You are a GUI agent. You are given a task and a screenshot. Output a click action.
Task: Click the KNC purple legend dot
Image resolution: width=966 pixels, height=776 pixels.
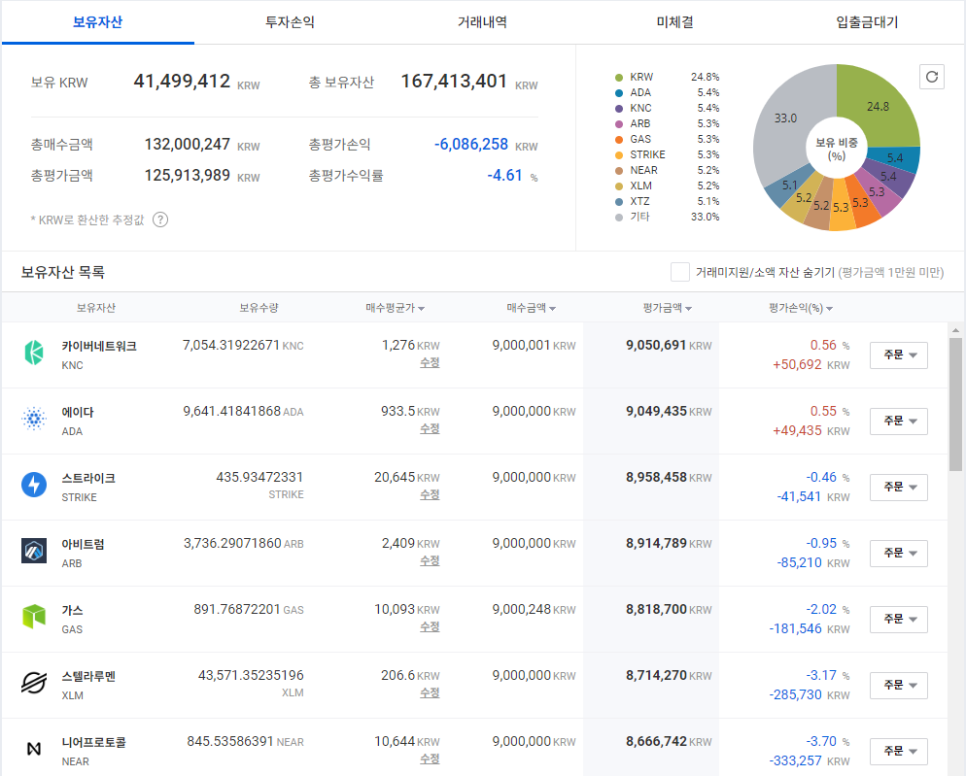point(619,108)
